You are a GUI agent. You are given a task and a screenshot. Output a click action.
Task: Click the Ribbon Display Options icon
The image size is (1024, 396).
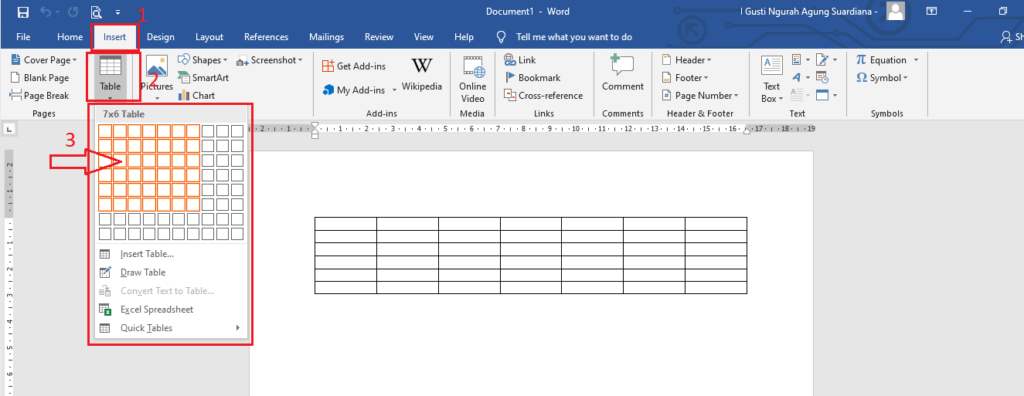(x=931, y=11)
